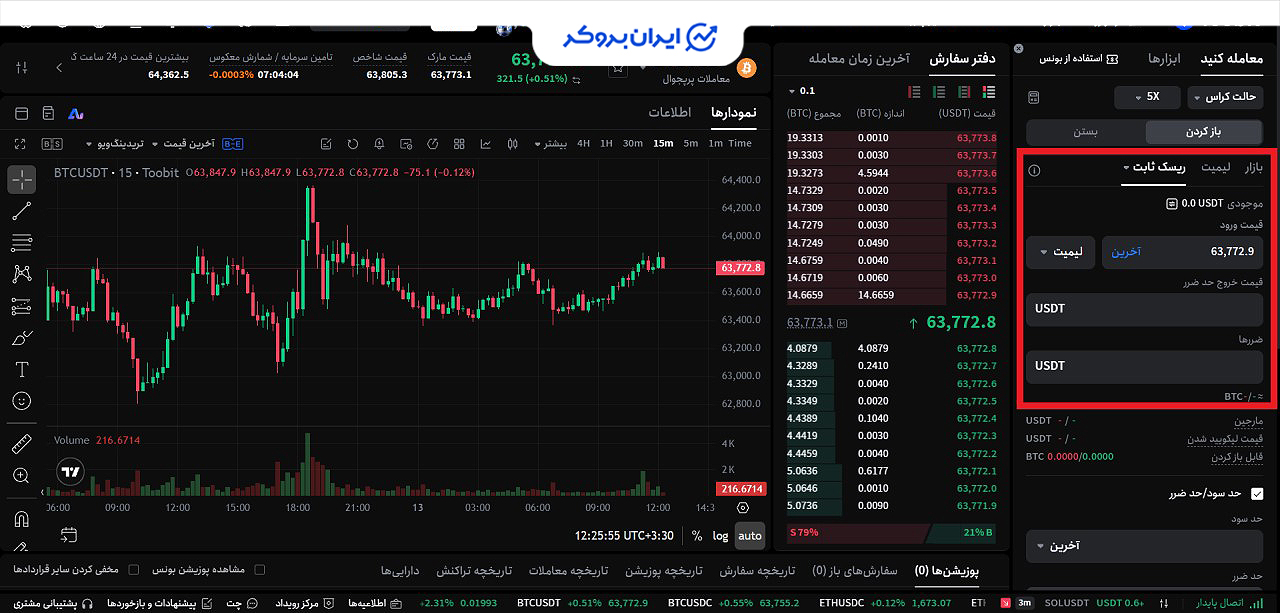
Task: Open the لیمیت order type dropdown
Action: pyautogui.click(x=1060, y=252)
